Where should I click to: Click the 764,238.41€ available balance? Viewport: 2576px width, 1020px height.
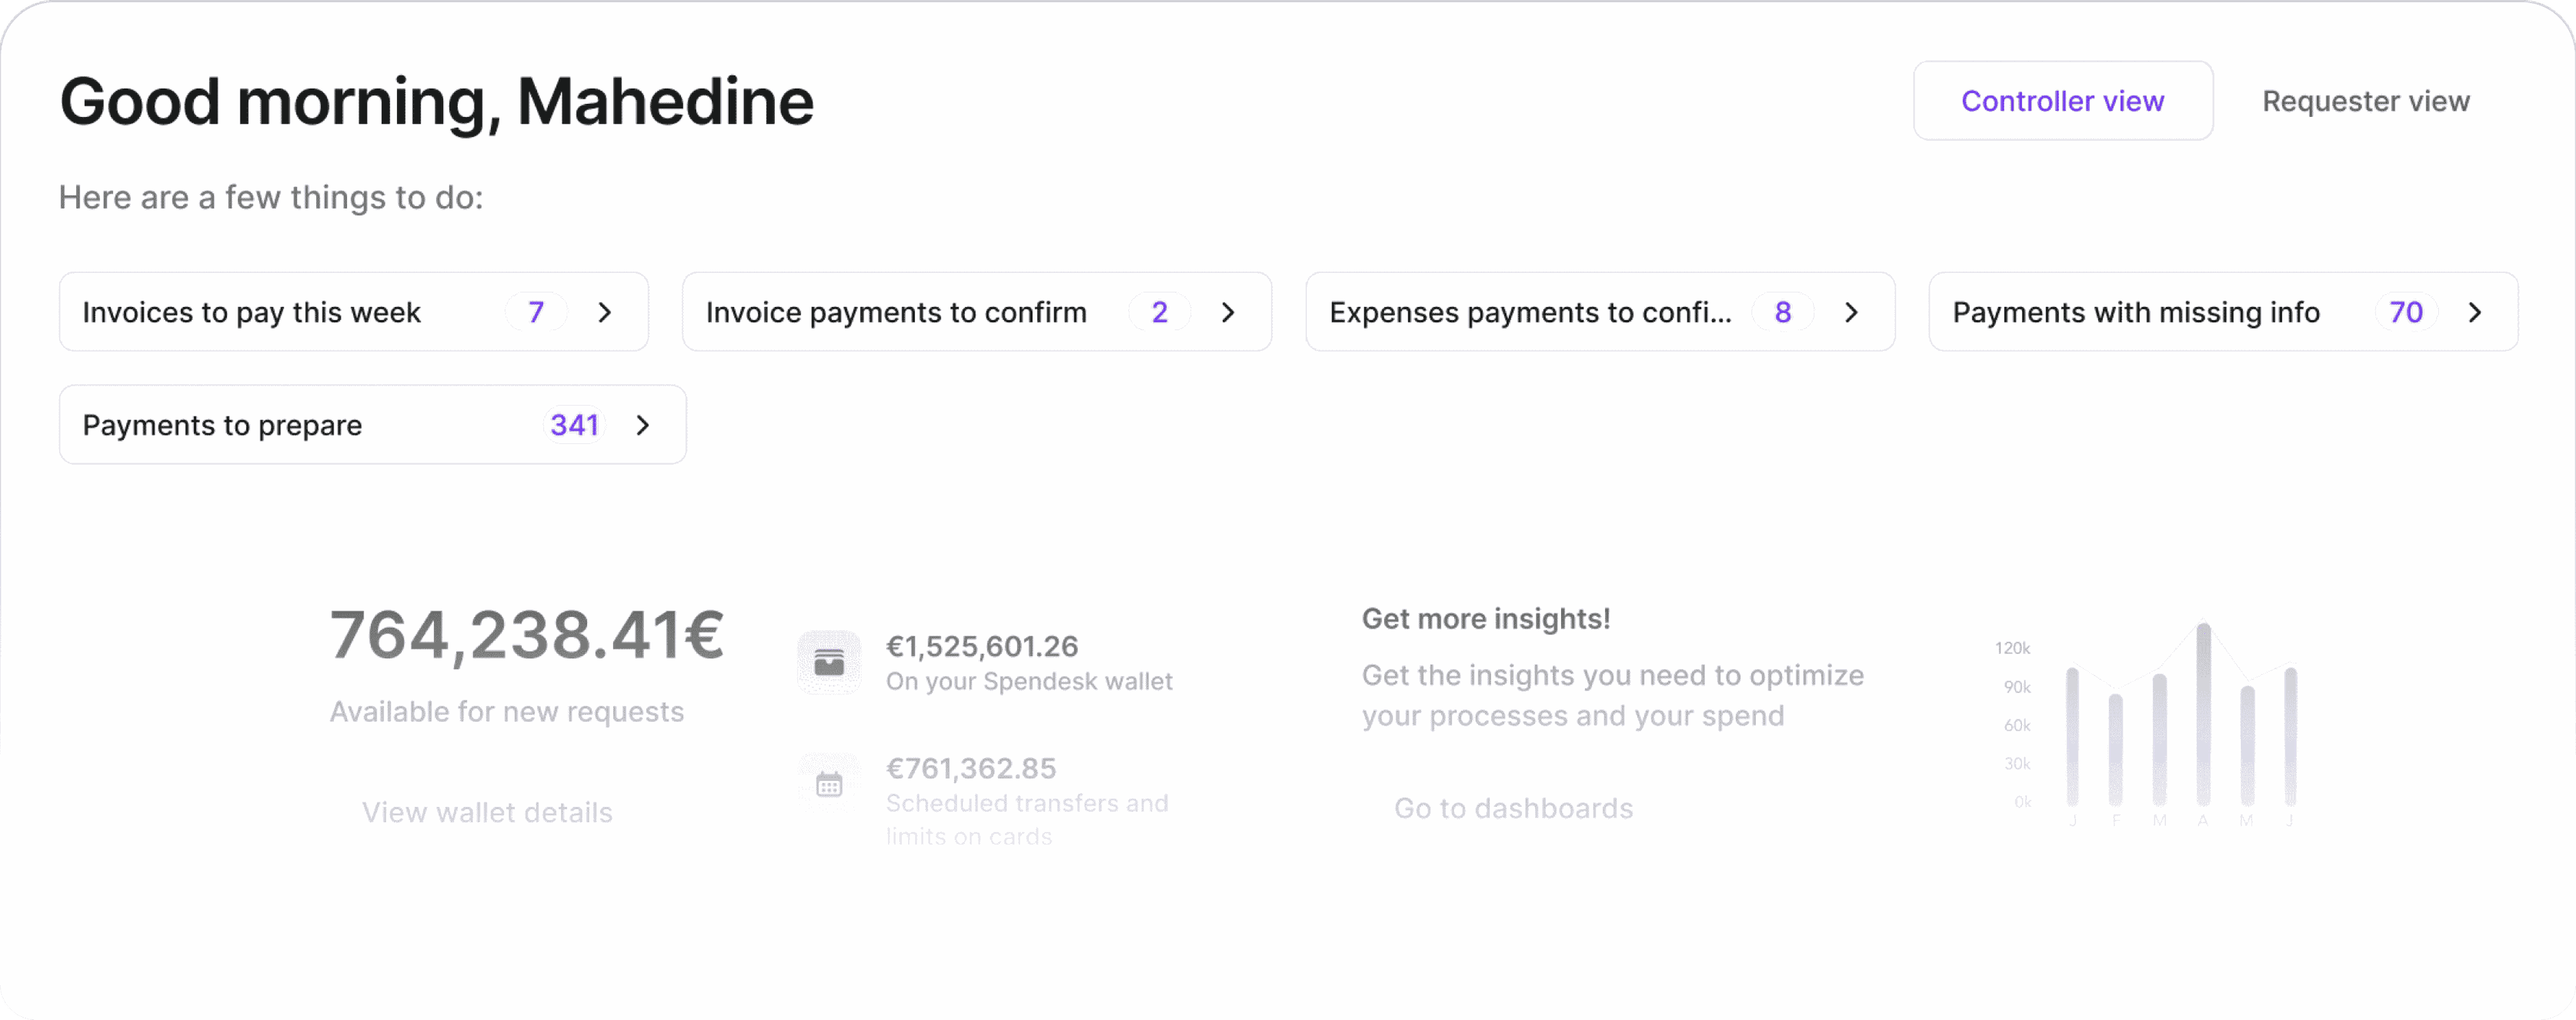point(527,635)
